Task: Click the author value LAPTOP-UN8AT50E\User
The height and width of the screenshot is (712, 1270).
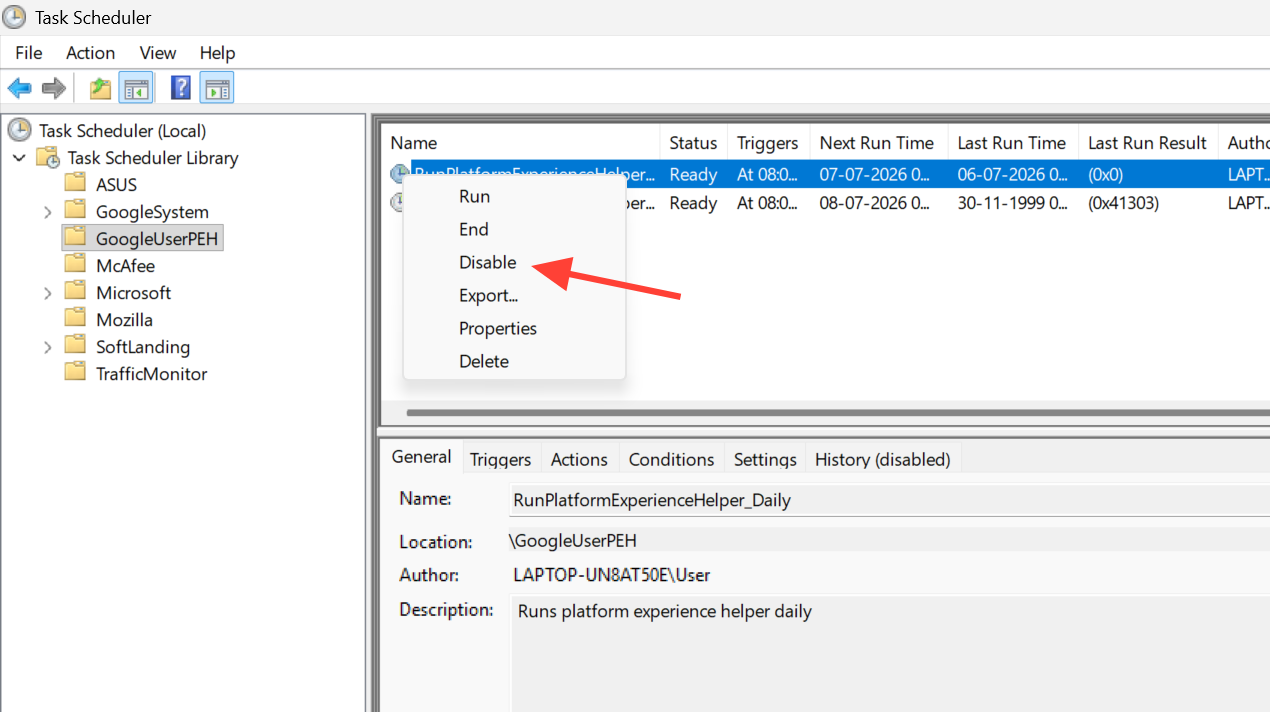Action: [x=611, y=575]
